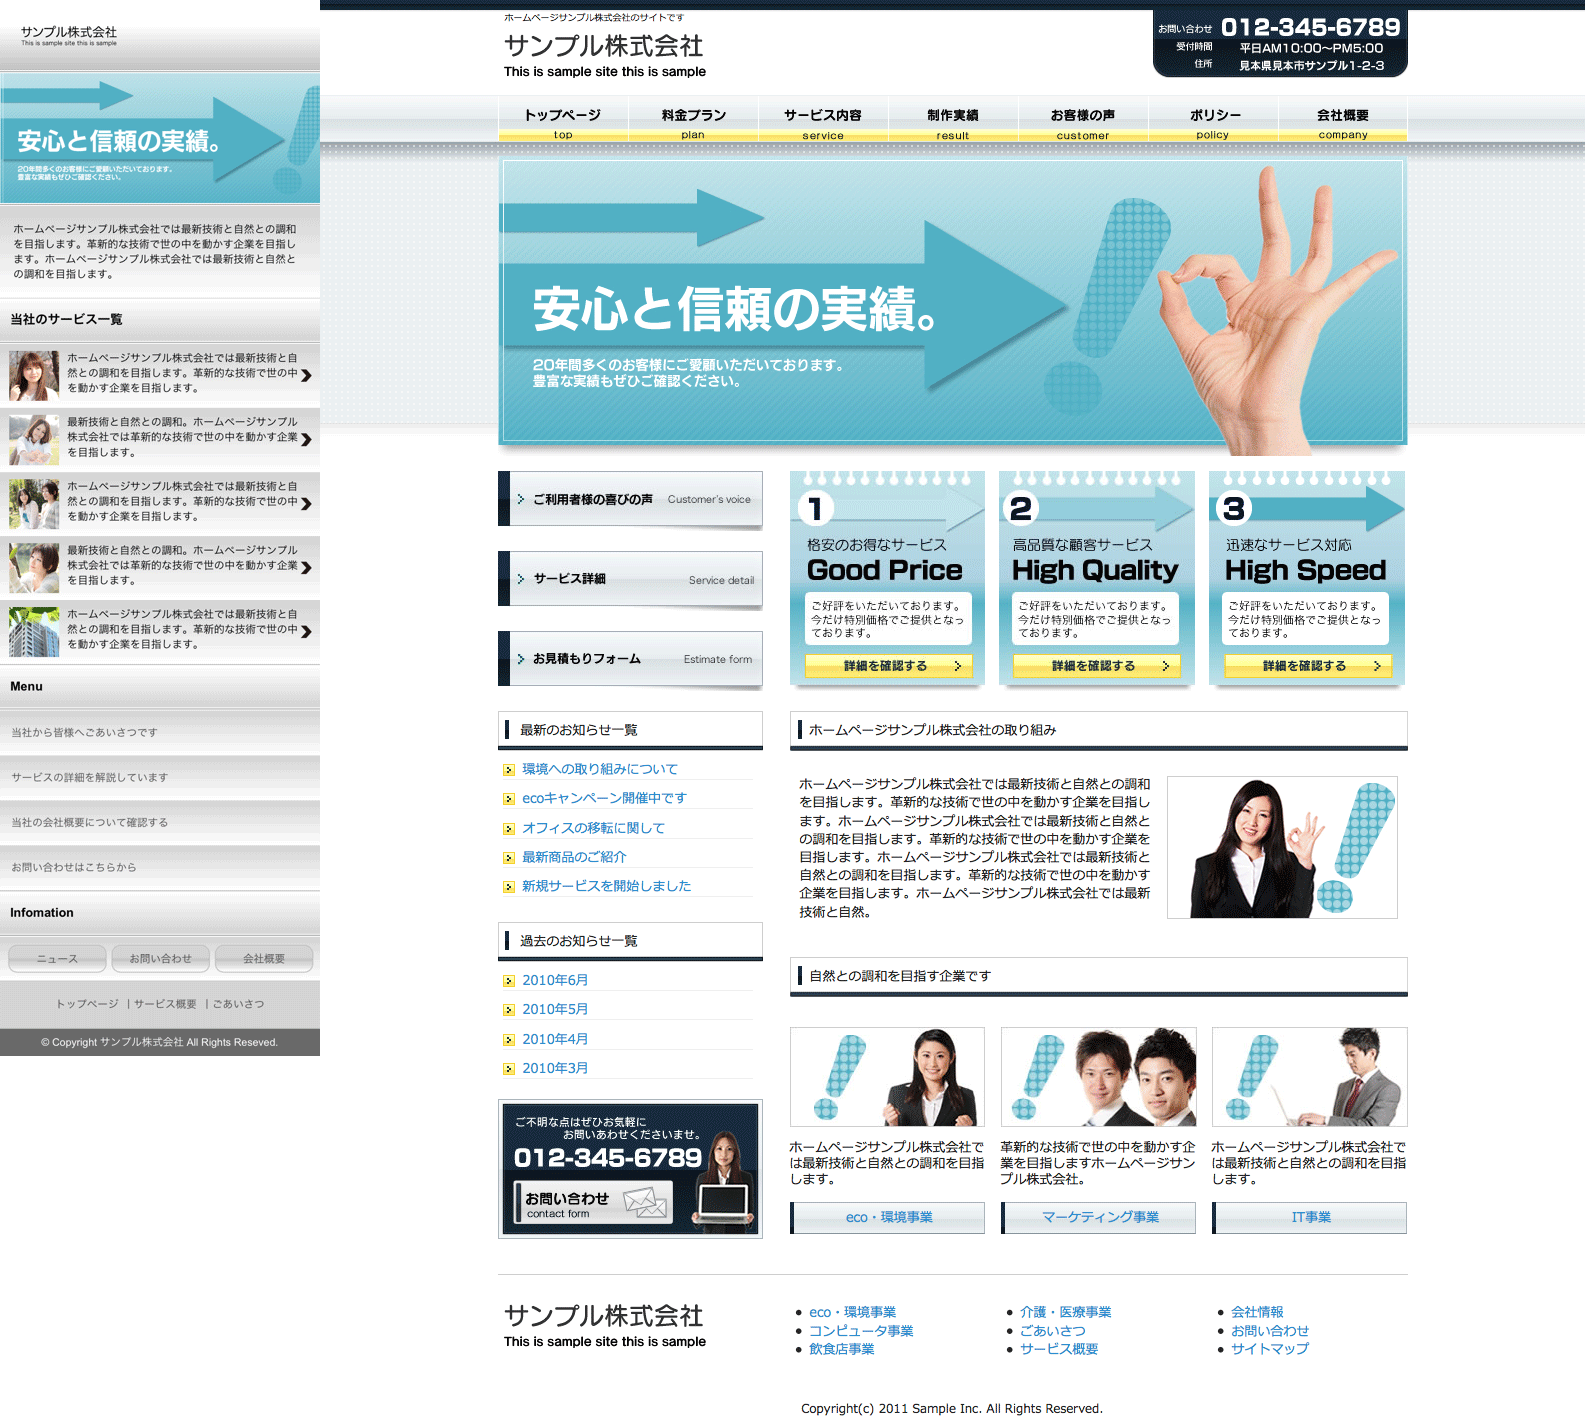The image size is (1585, 1421).
Task: Click the envelope contact form icon
Action: [645, 1202]
